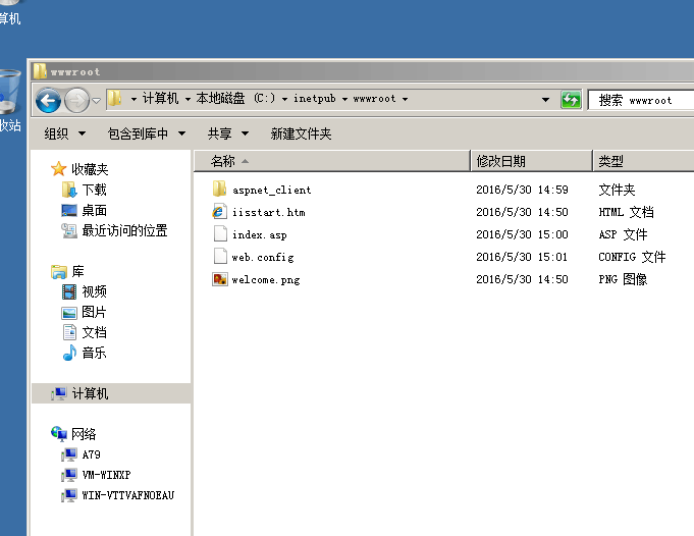This screenshot has height=536, width=694.
Task: Open the 共享 (Share) dropdown menu
Action: (x=227, y=133)
